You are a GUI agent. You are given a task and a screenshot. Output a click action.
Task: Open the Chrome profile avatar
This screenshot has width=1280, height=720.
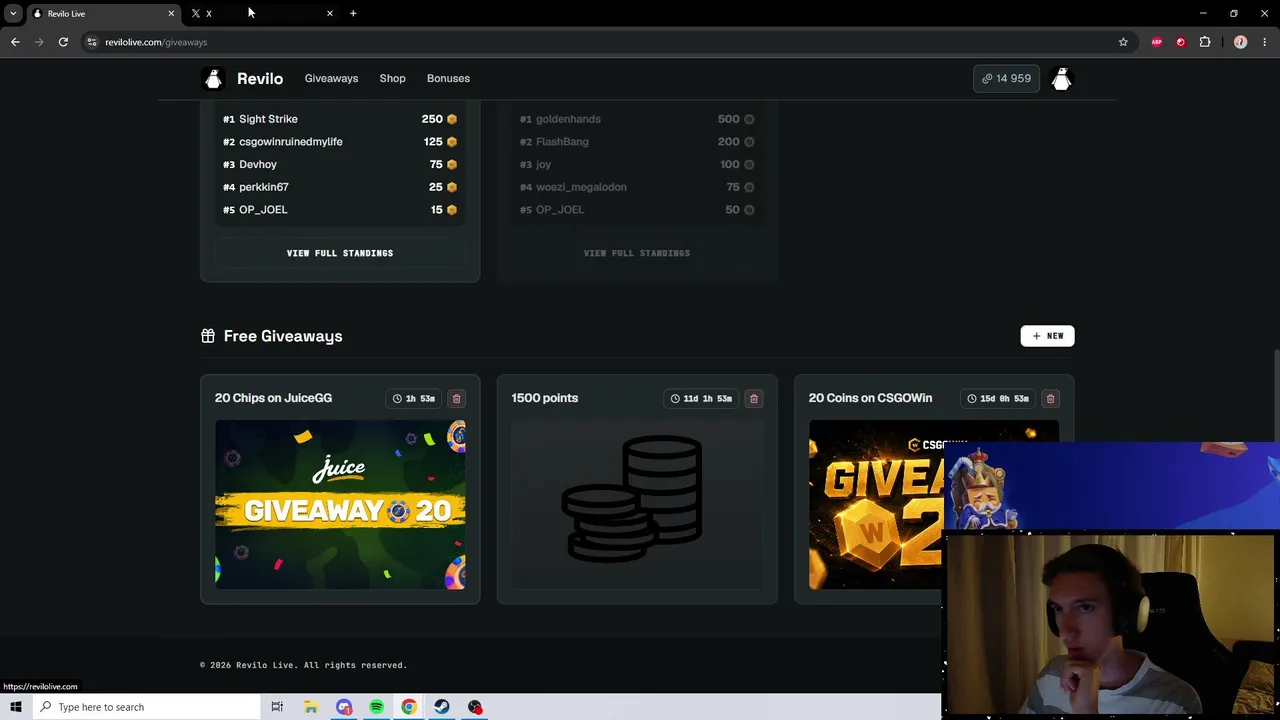[x=1241, y=42]
